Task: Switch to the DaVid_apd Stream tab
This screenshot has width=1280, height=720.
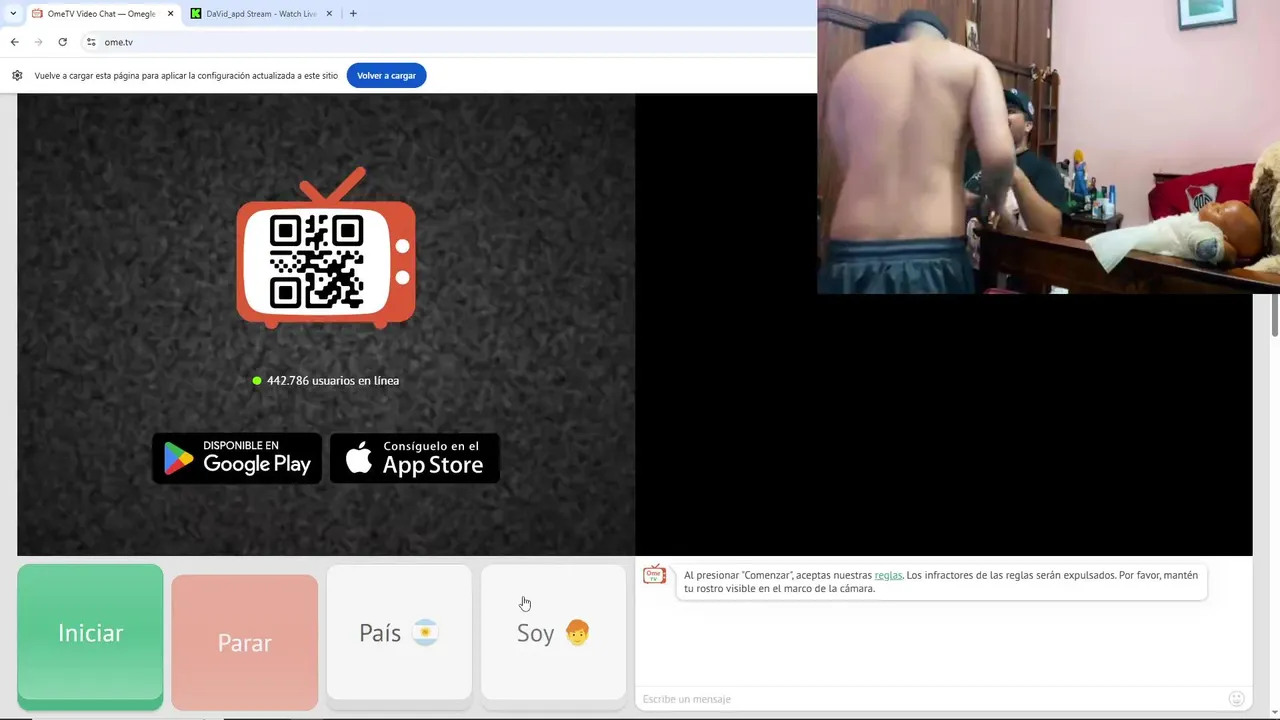Action: pos(260,14)
